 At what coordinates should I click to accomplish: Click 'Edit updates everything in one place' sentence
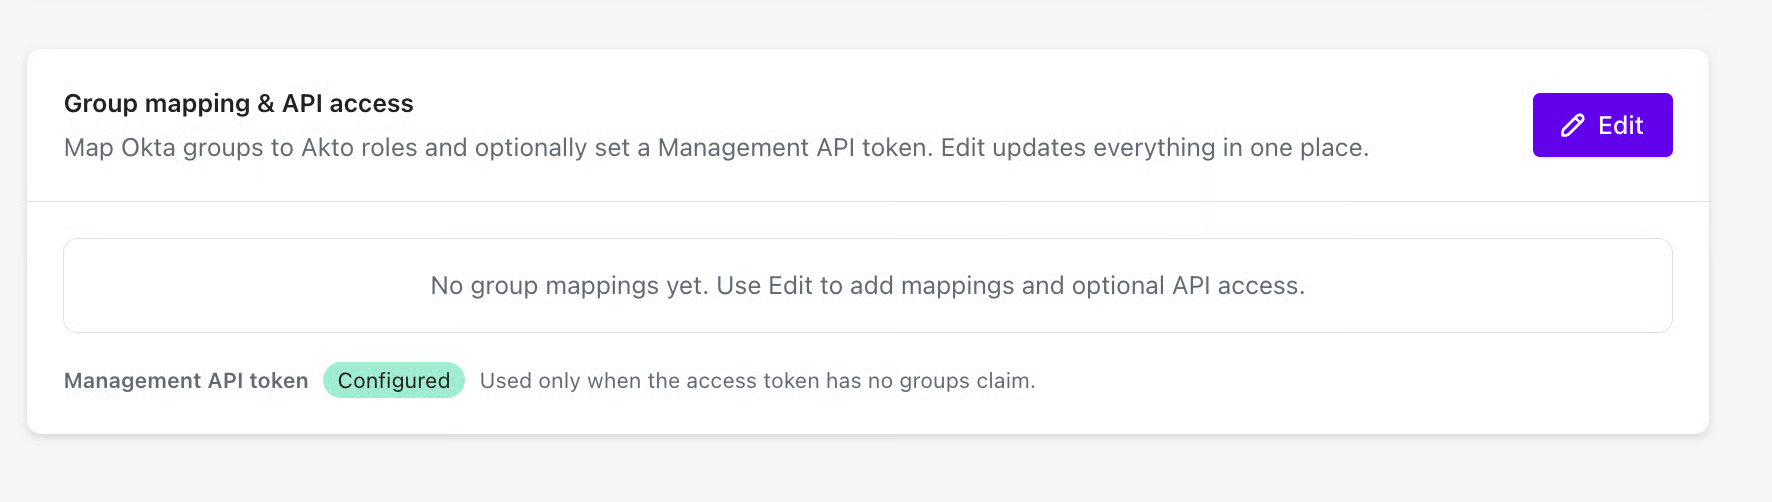coord(1154,148)
